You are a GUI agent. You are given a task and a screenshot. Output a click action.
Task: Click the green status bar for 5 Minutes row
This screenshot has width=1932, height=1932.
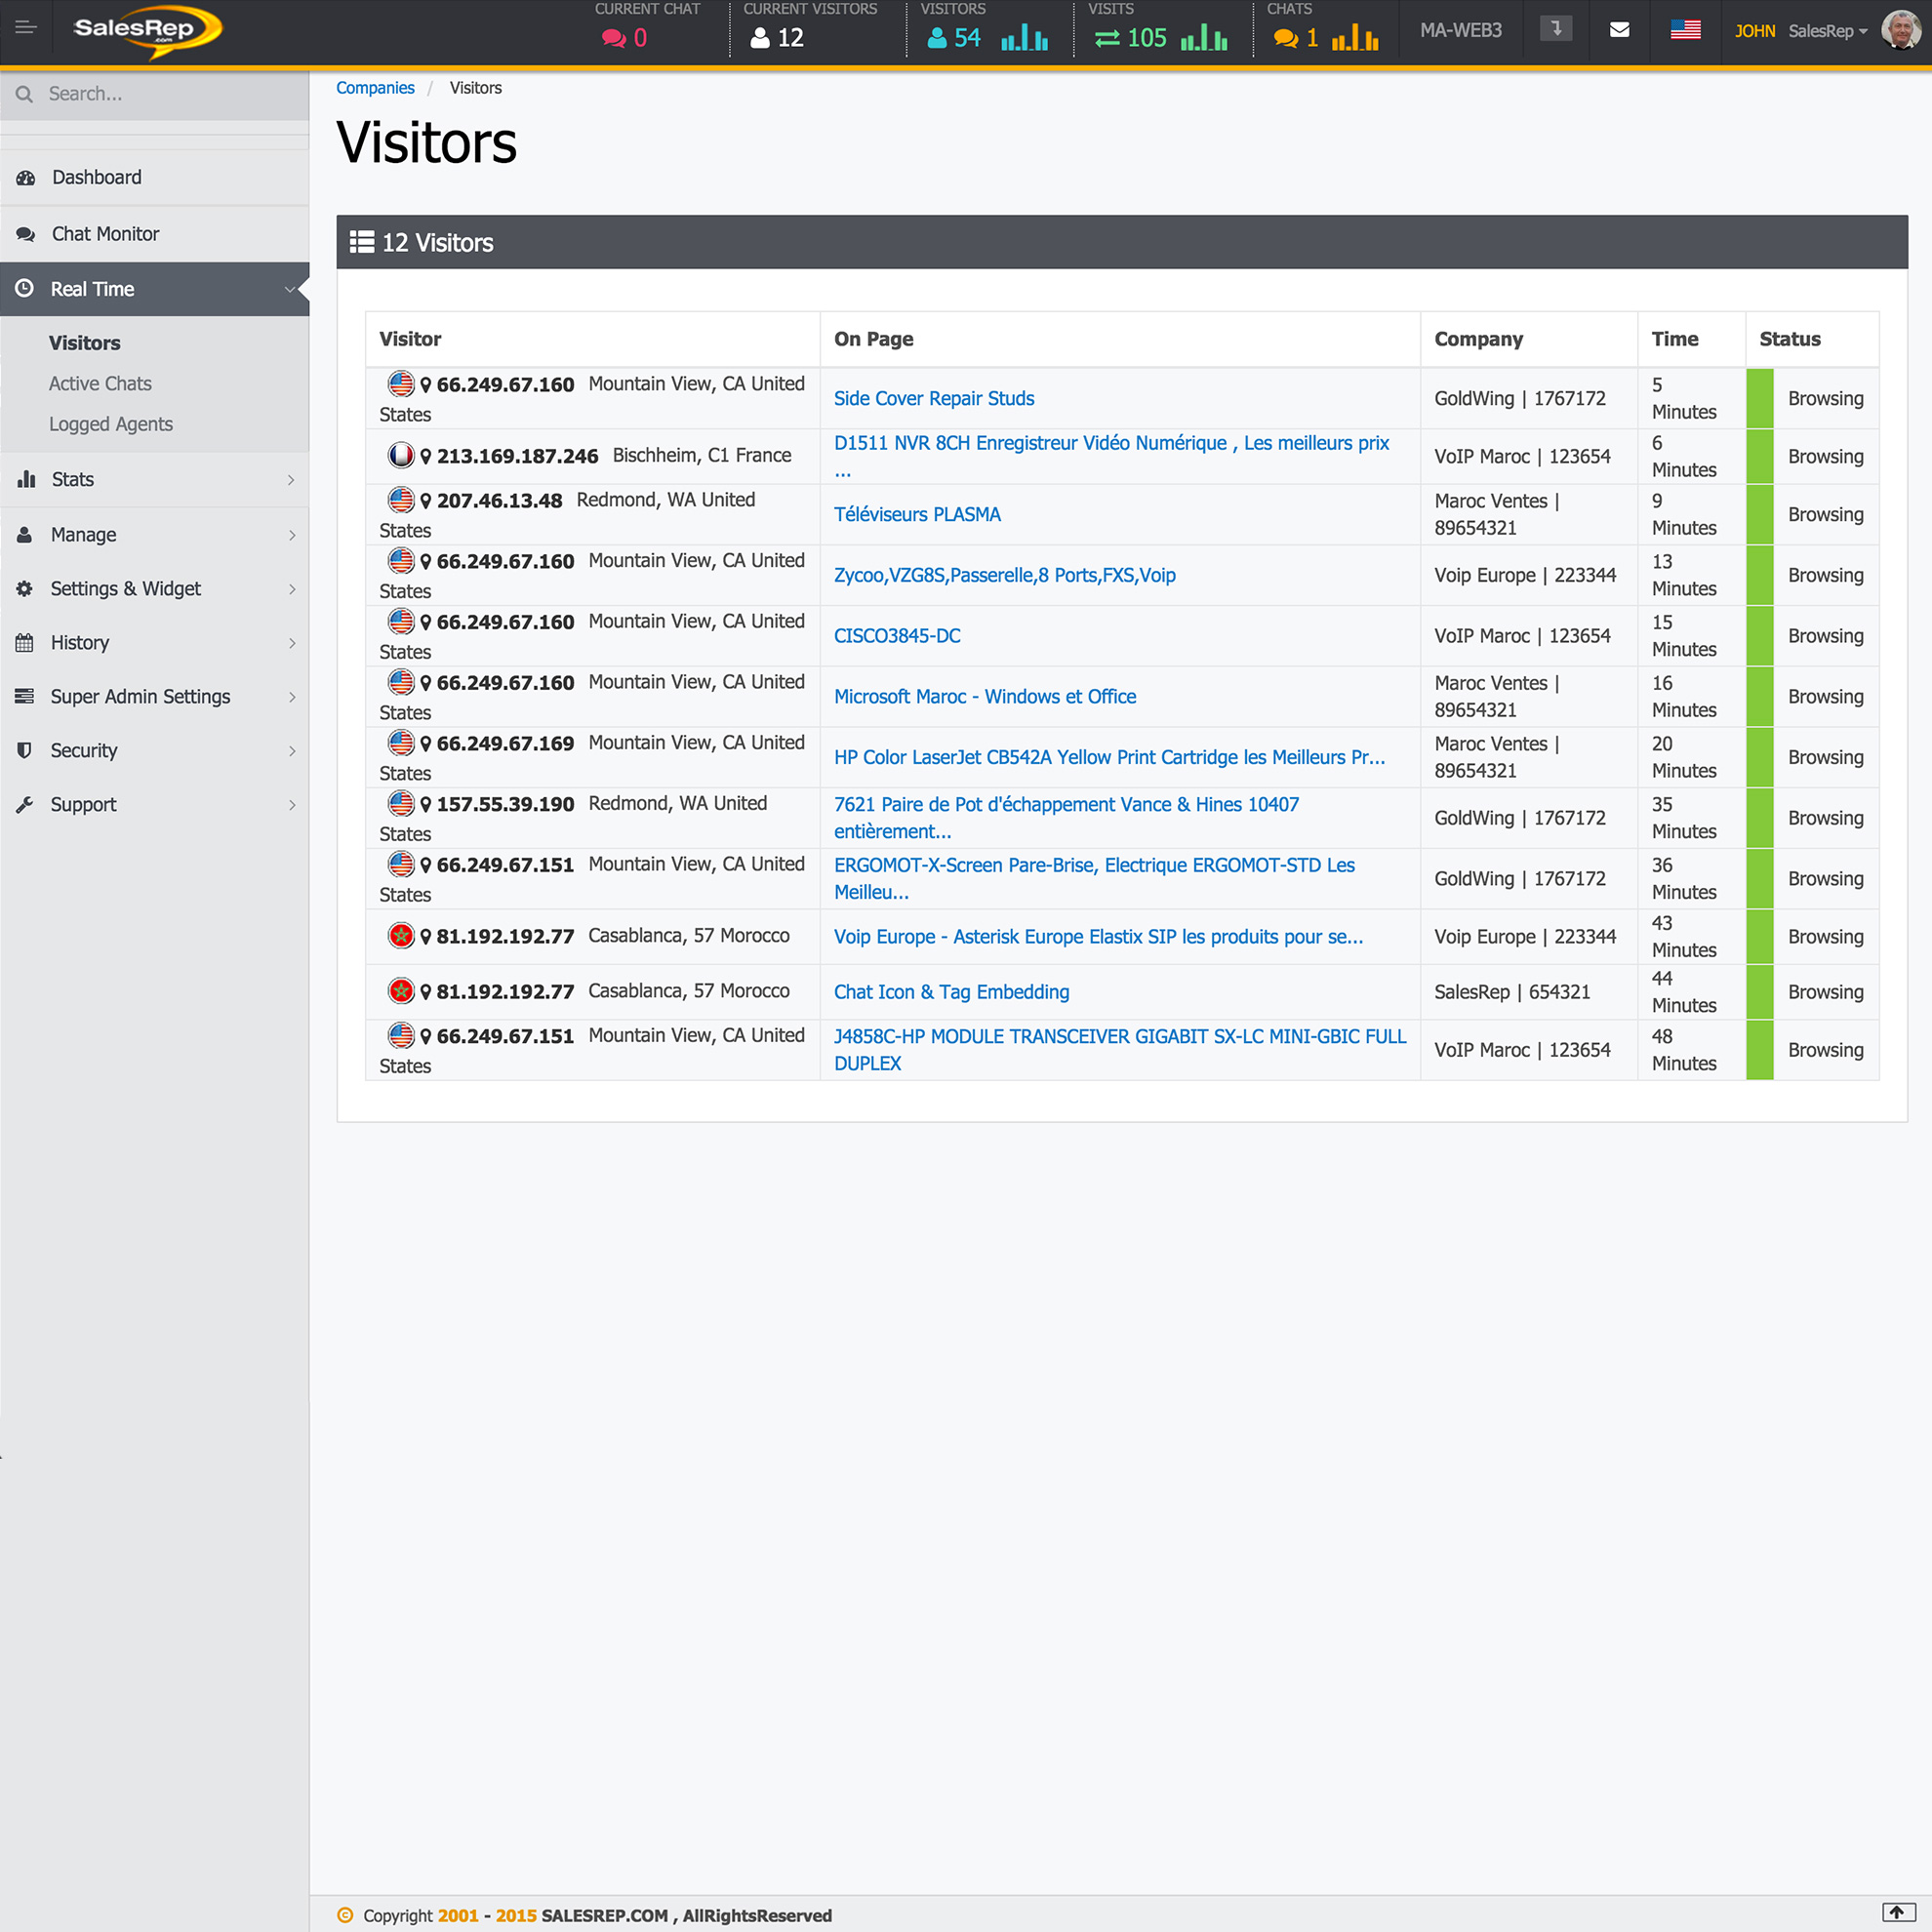pyautogui.click(x=1759, y=398)
